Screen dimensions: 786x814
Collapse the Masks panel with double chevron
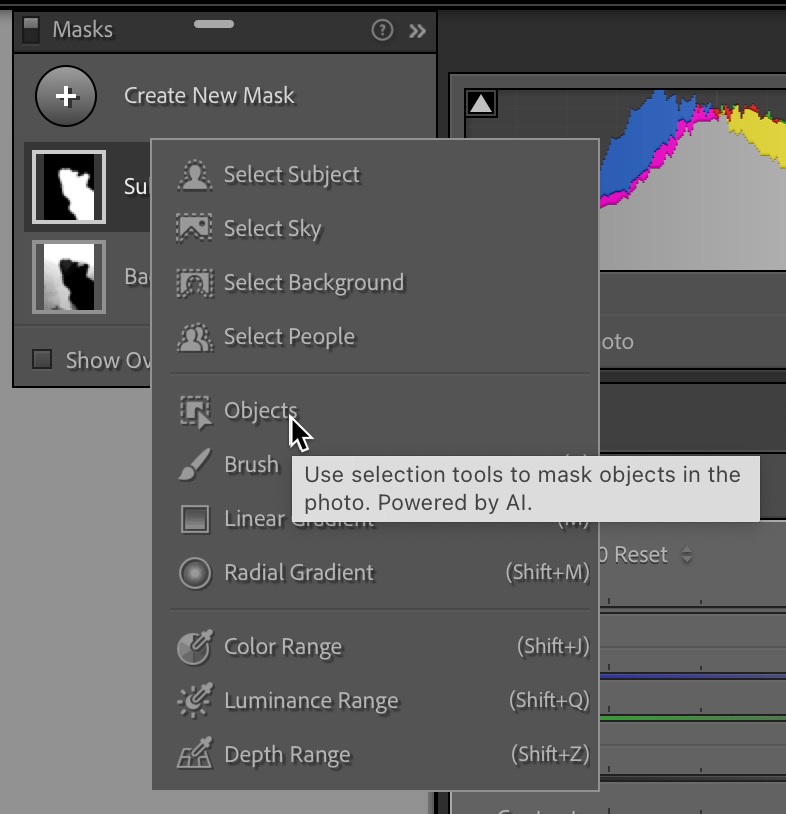(417, 31)
